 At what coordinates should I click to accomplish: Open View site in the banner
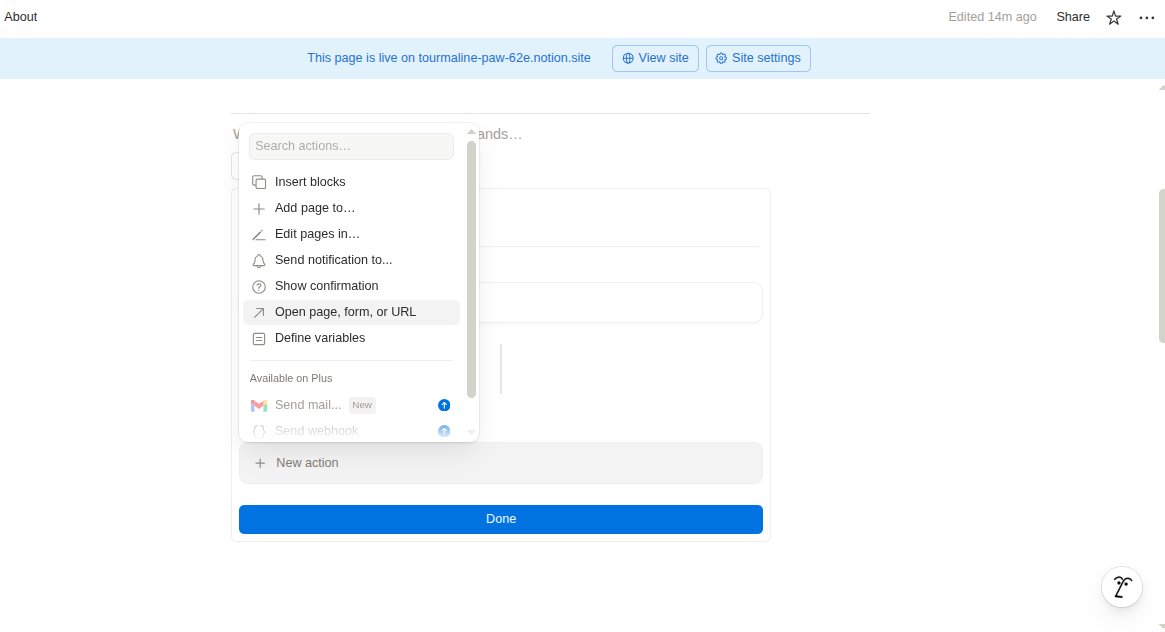[x=655, y=58]
